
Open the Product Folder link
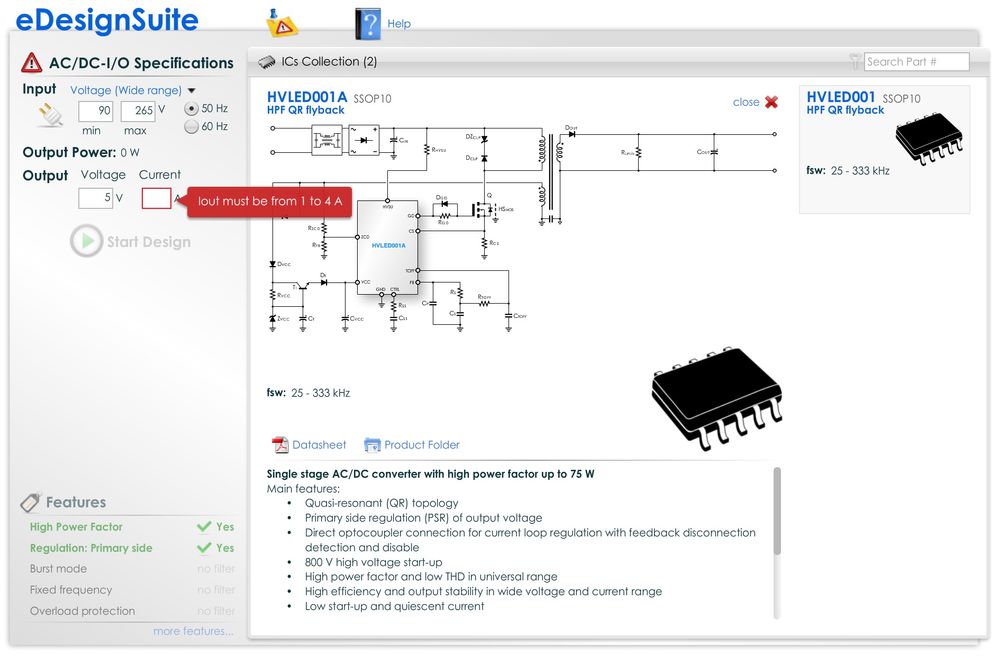[421, 445]
